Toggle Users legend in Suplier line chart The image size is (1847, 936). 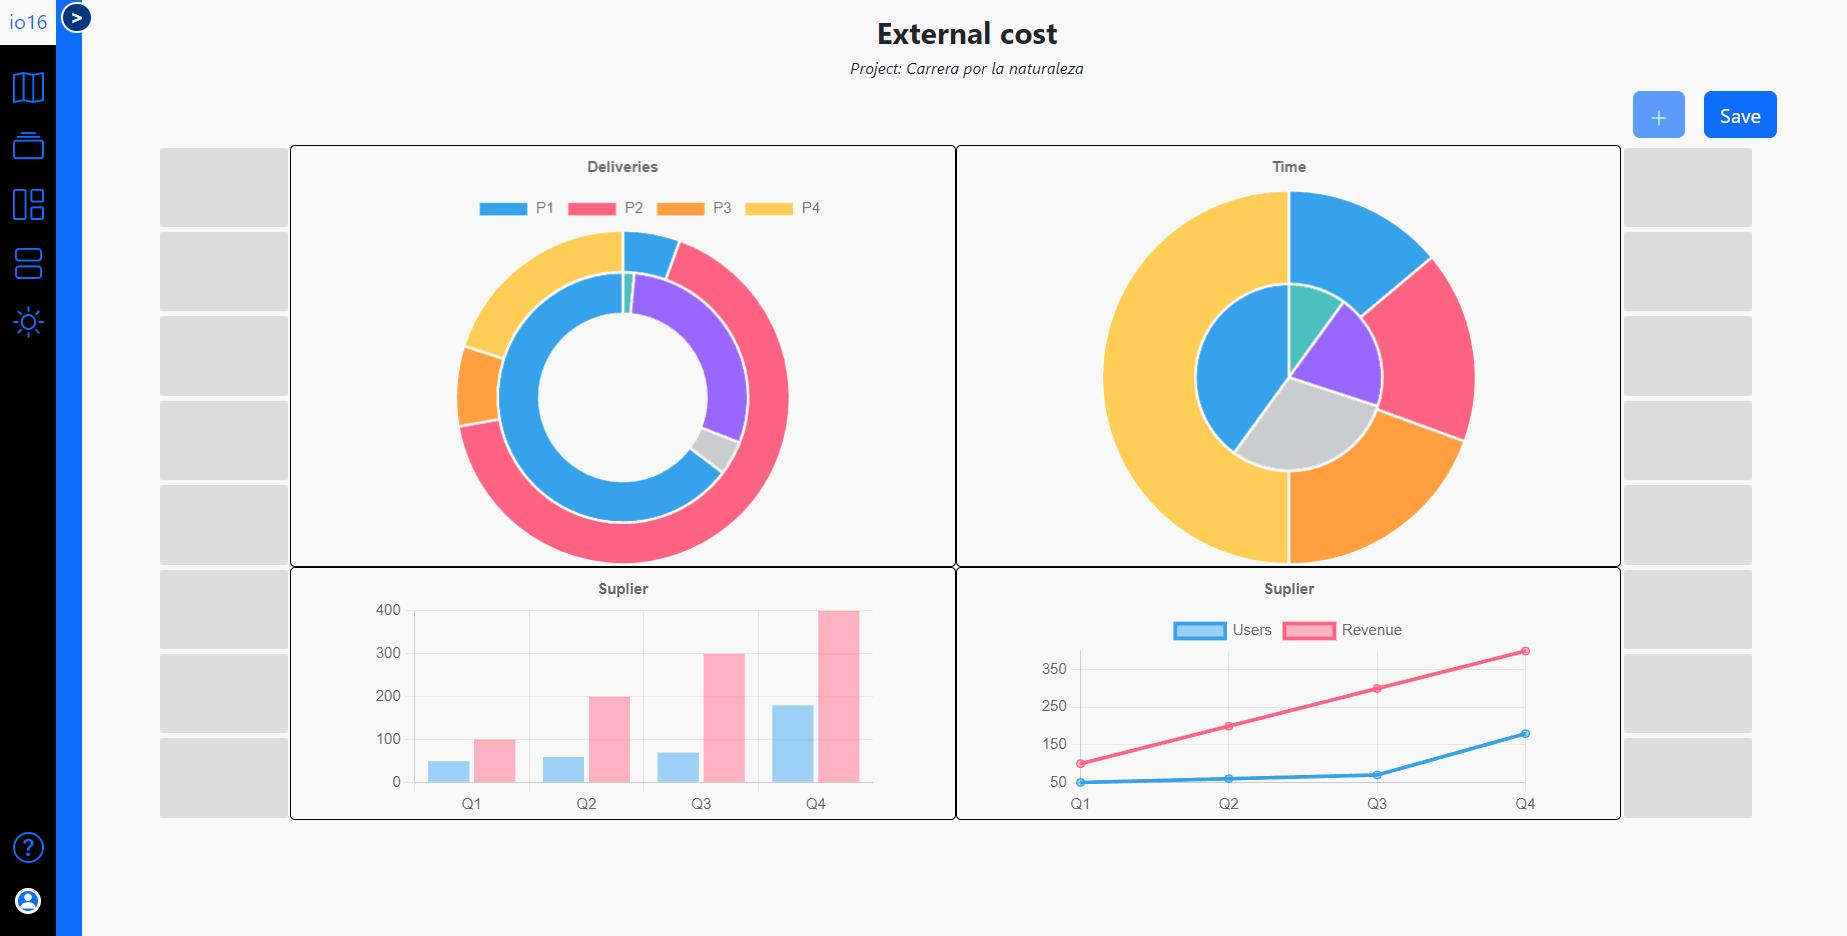click(x=1223, y=630)
